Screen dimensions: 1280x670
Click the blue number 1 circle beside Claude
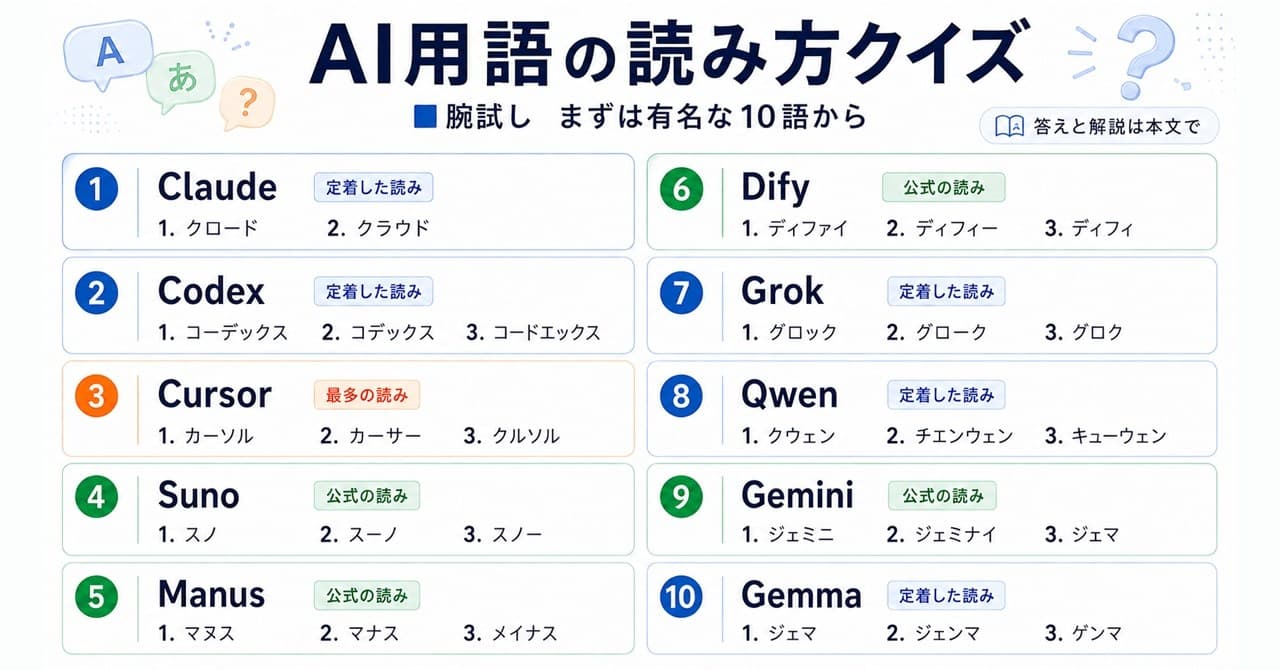96,190
